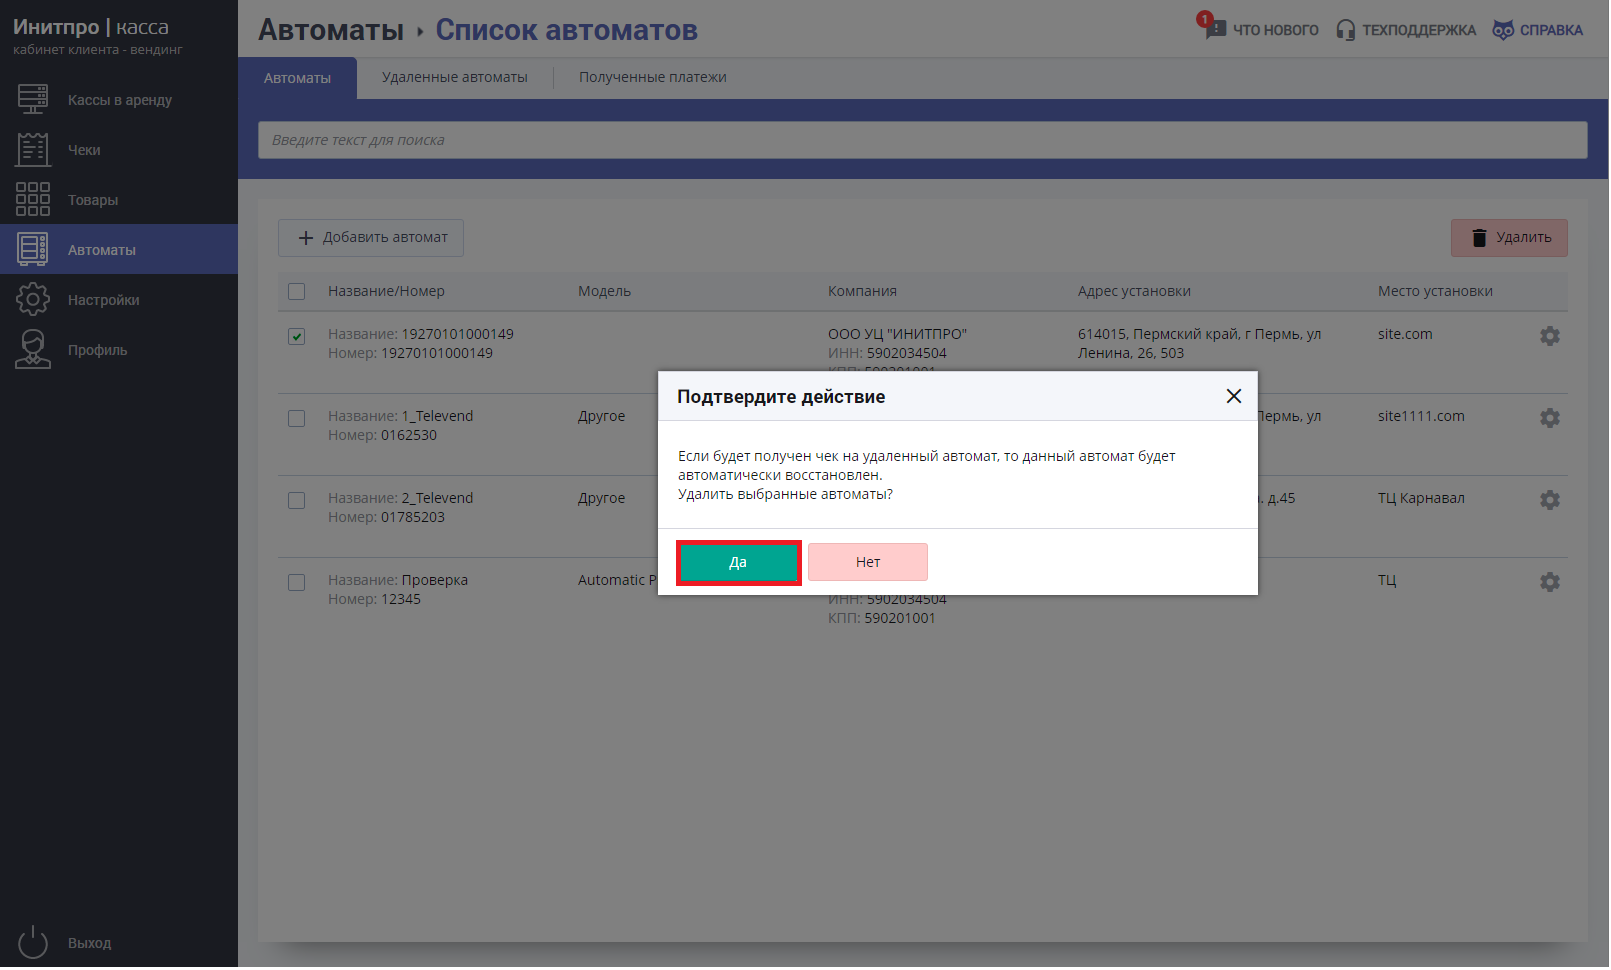Open gear menu for the ТЦ Карнавал row
Image resolution: width=1611 pixels, height=970 pixels.
pos(1549,500)
